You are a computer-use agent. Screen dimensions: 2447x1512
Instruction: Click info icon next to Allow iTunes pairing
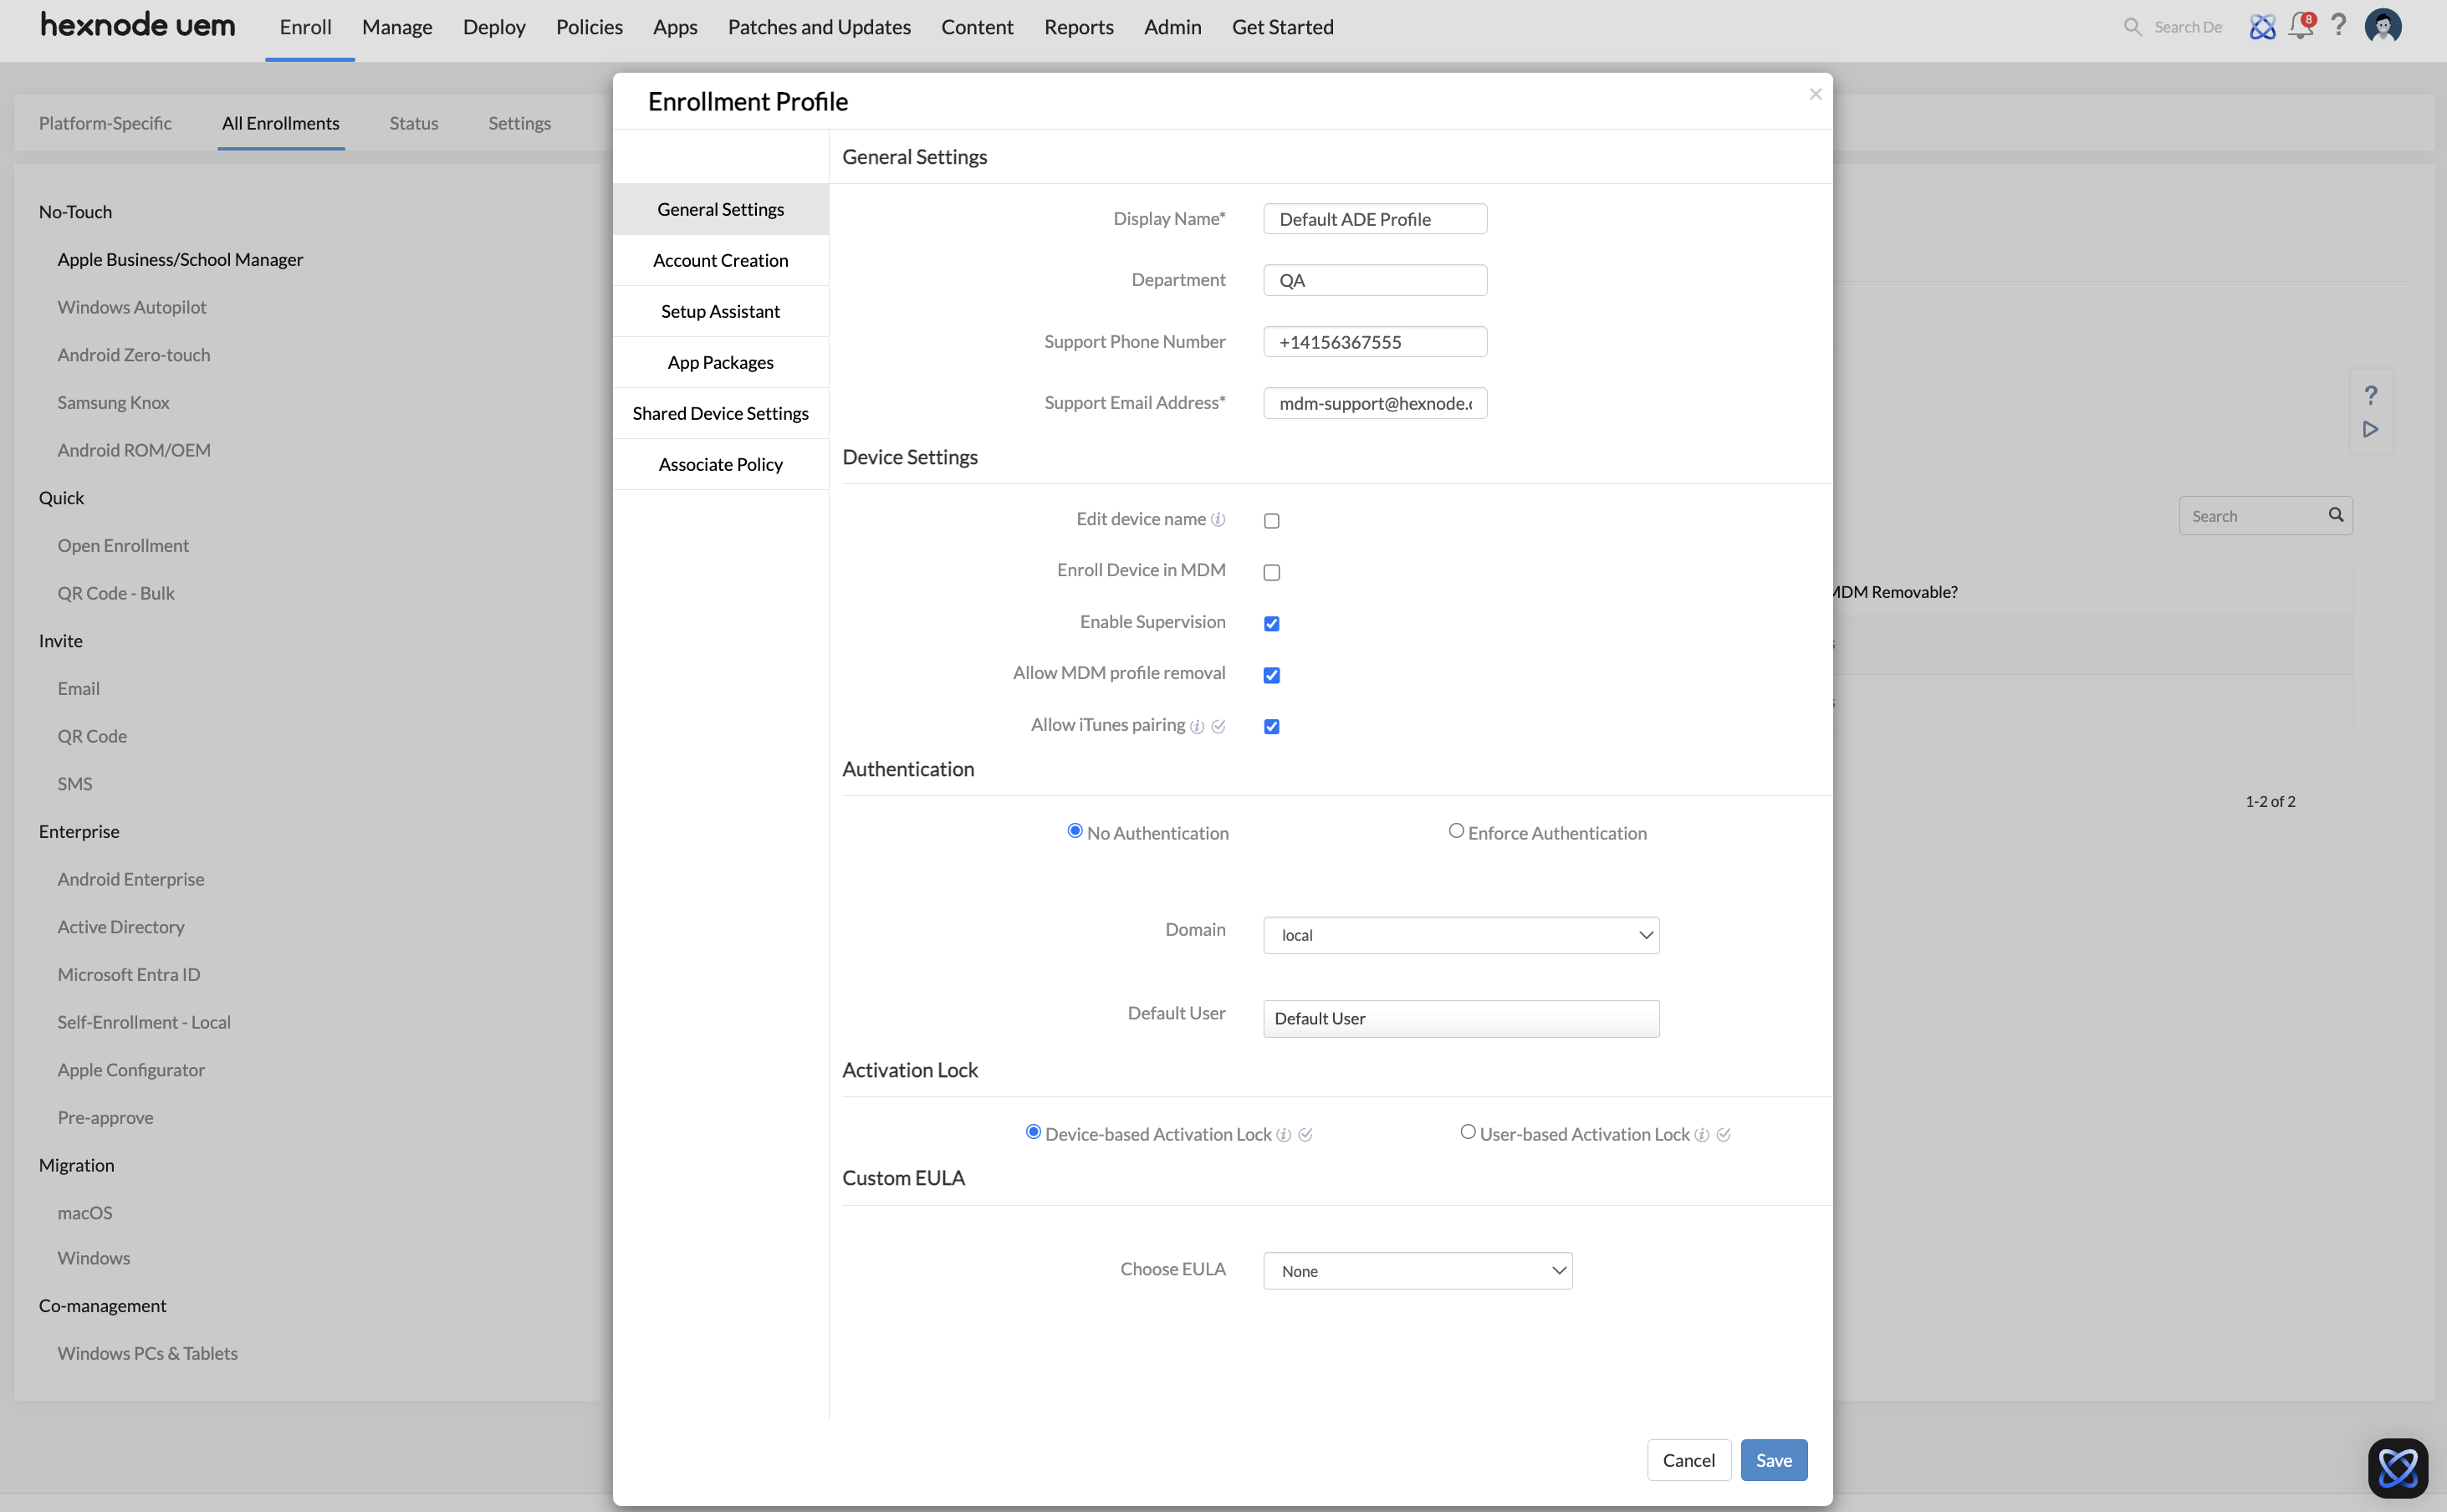pos(1197,727)
